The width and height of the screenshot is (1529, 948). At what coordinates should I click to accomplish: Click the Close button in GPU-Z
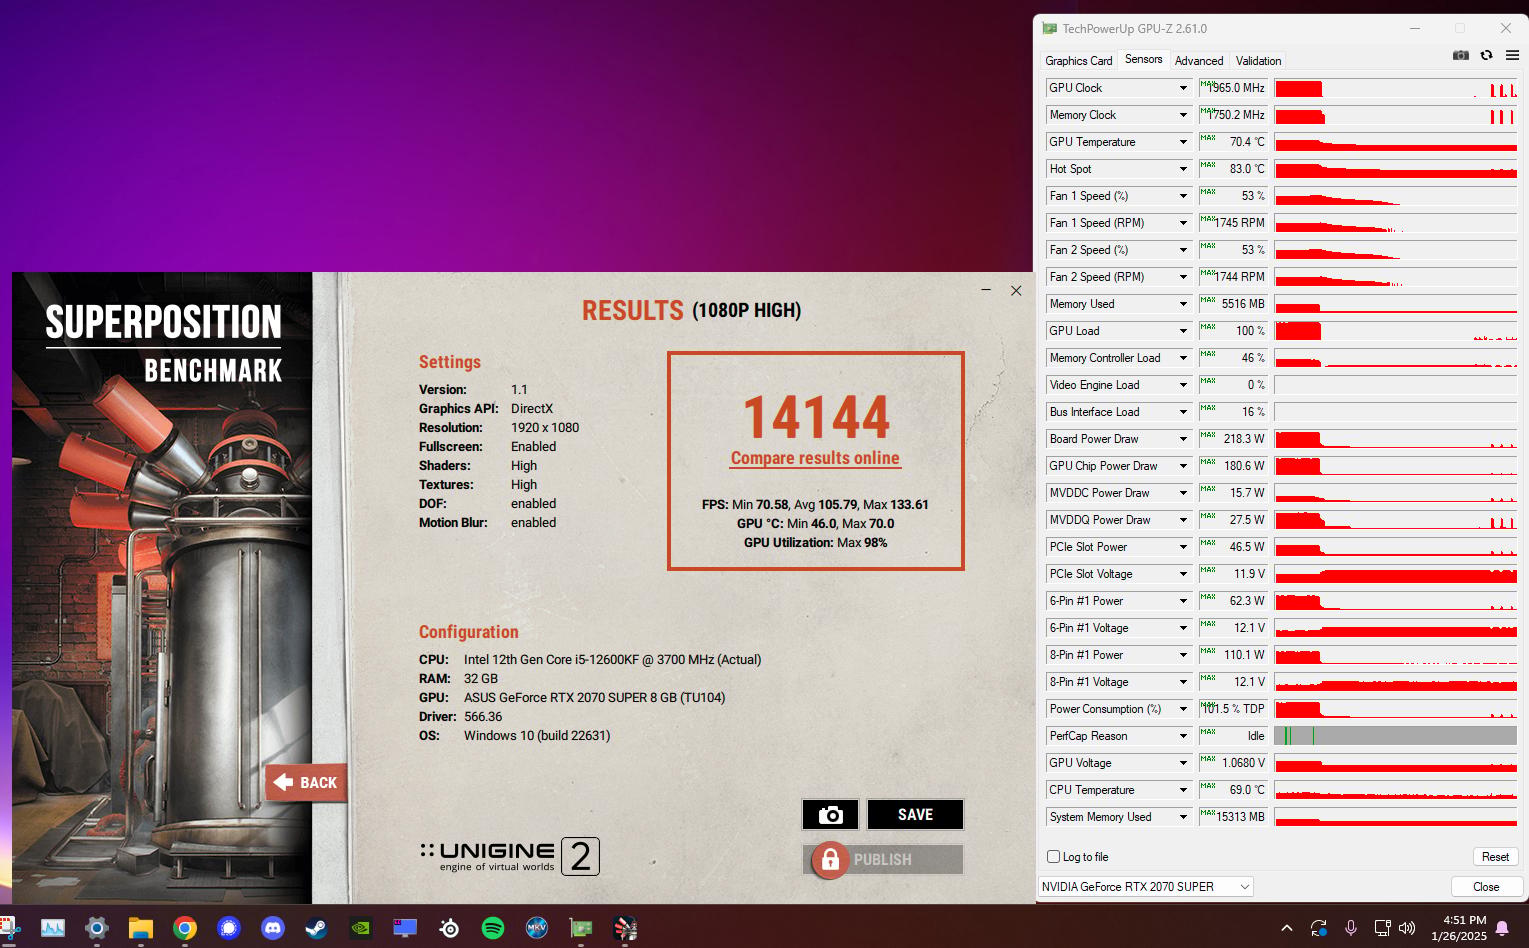click(1486, 887)
